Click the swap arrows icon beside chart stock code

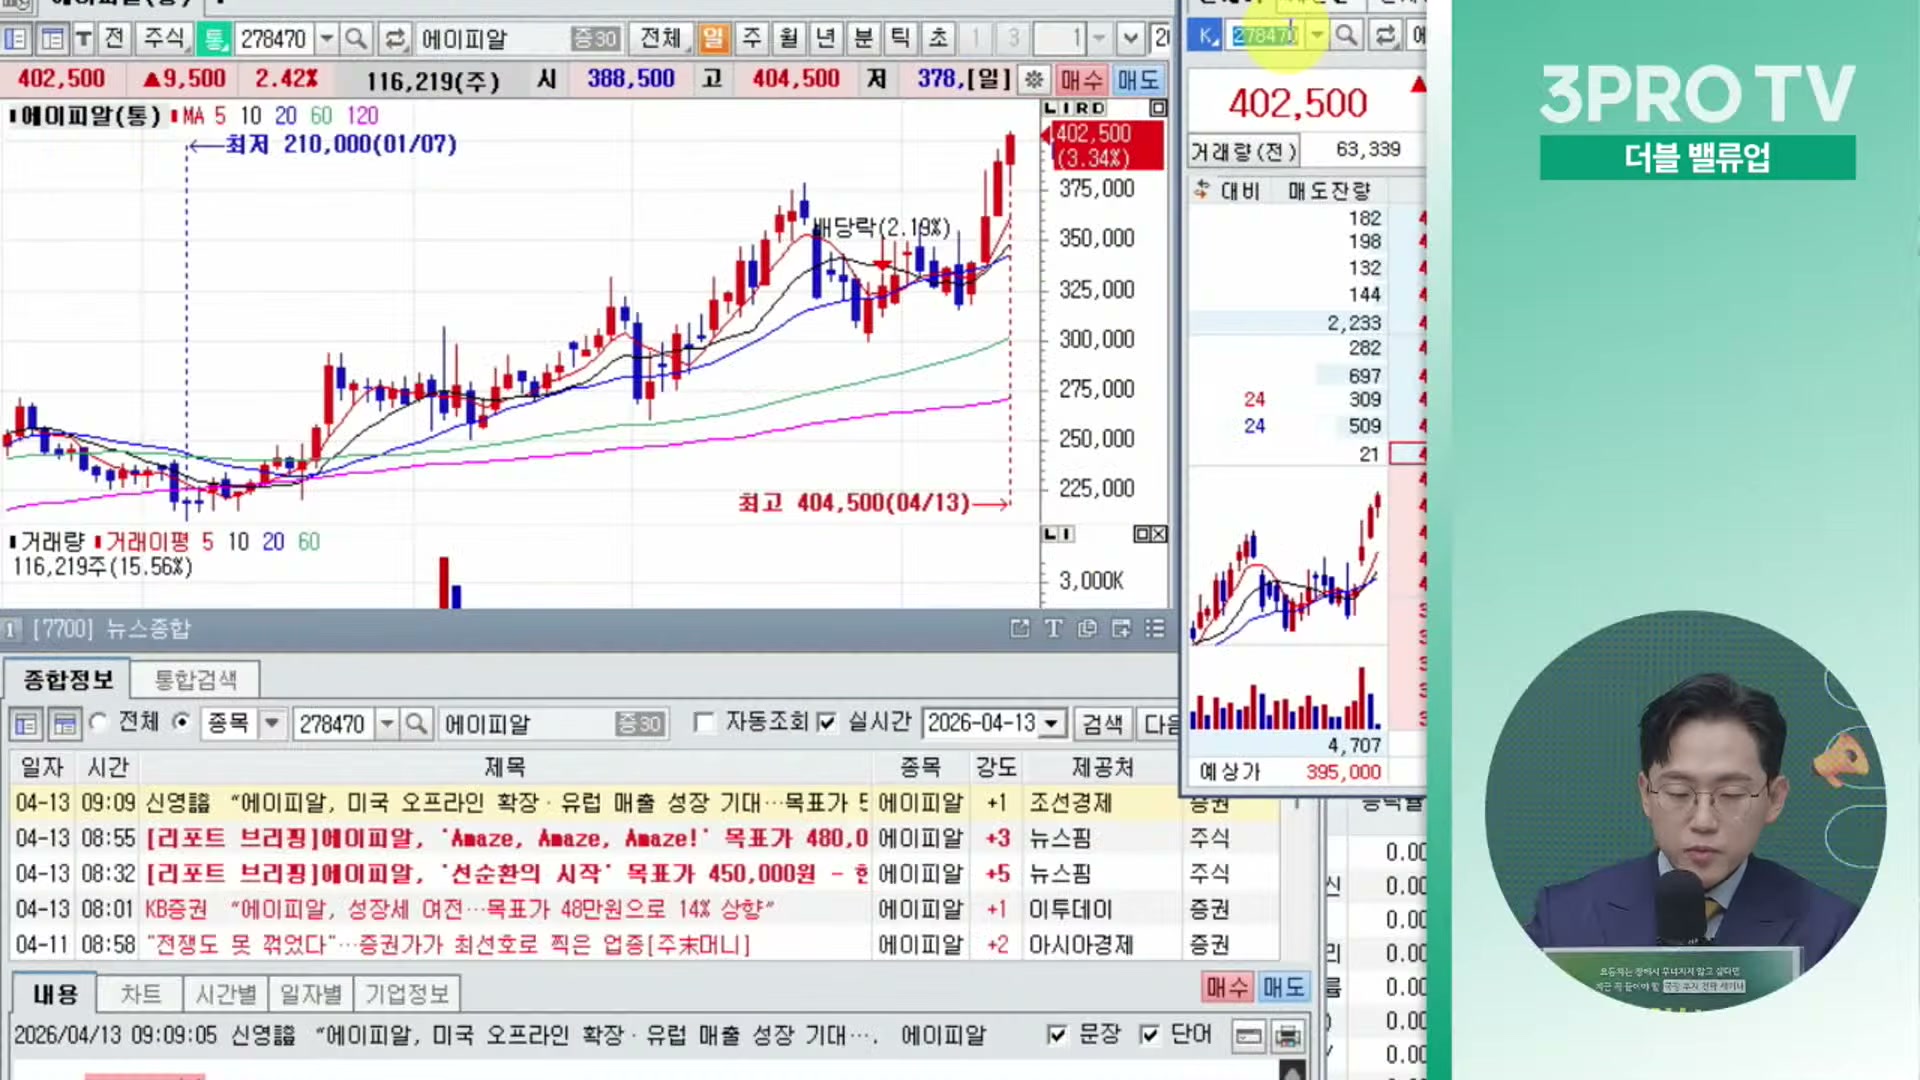(395, 39)
